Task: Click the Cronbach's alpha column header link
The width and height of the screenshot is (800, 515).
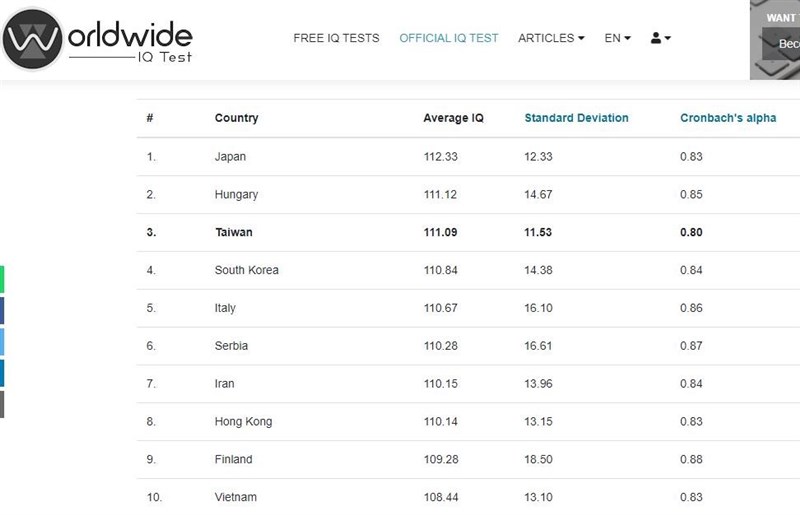Action: tap(727, 118)
